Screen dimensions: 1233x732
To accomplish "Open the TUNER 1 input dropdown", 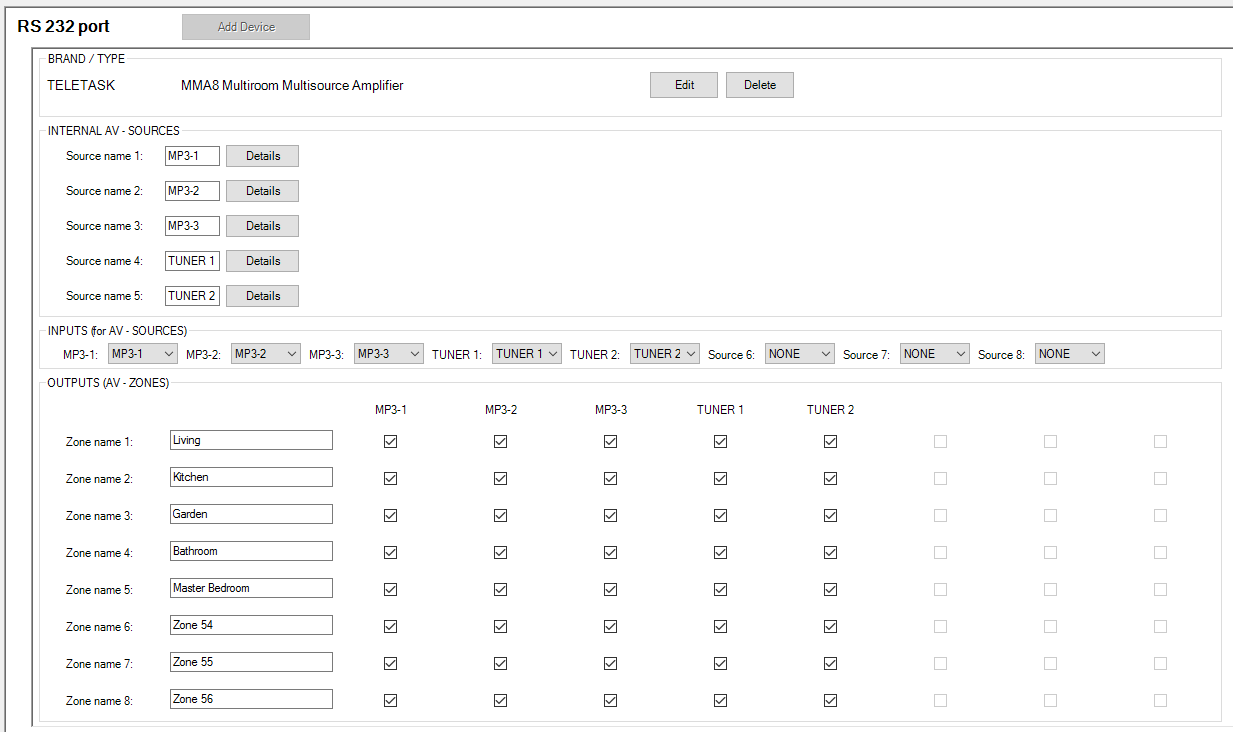I will coord(526,354).
